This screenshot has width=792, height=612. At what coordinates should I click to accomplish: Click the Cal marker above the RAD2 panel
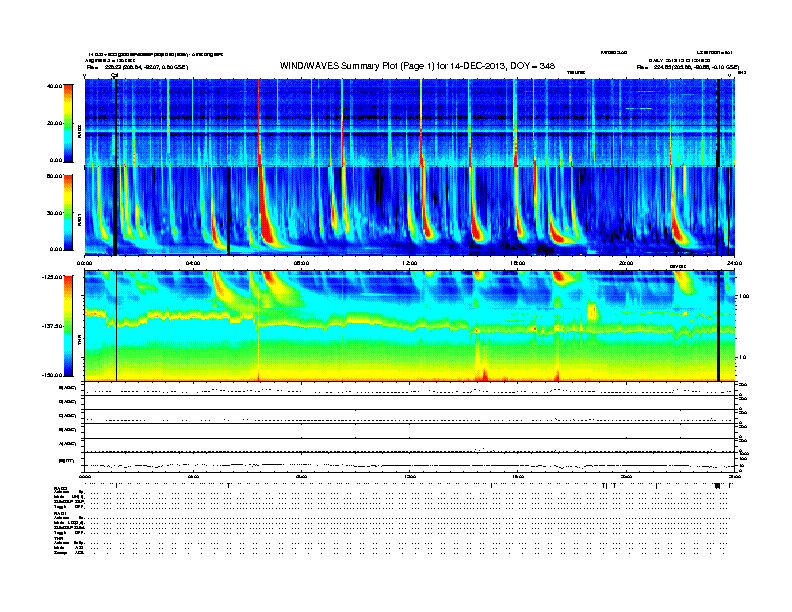pyautogui.click(x=115, y=75)
